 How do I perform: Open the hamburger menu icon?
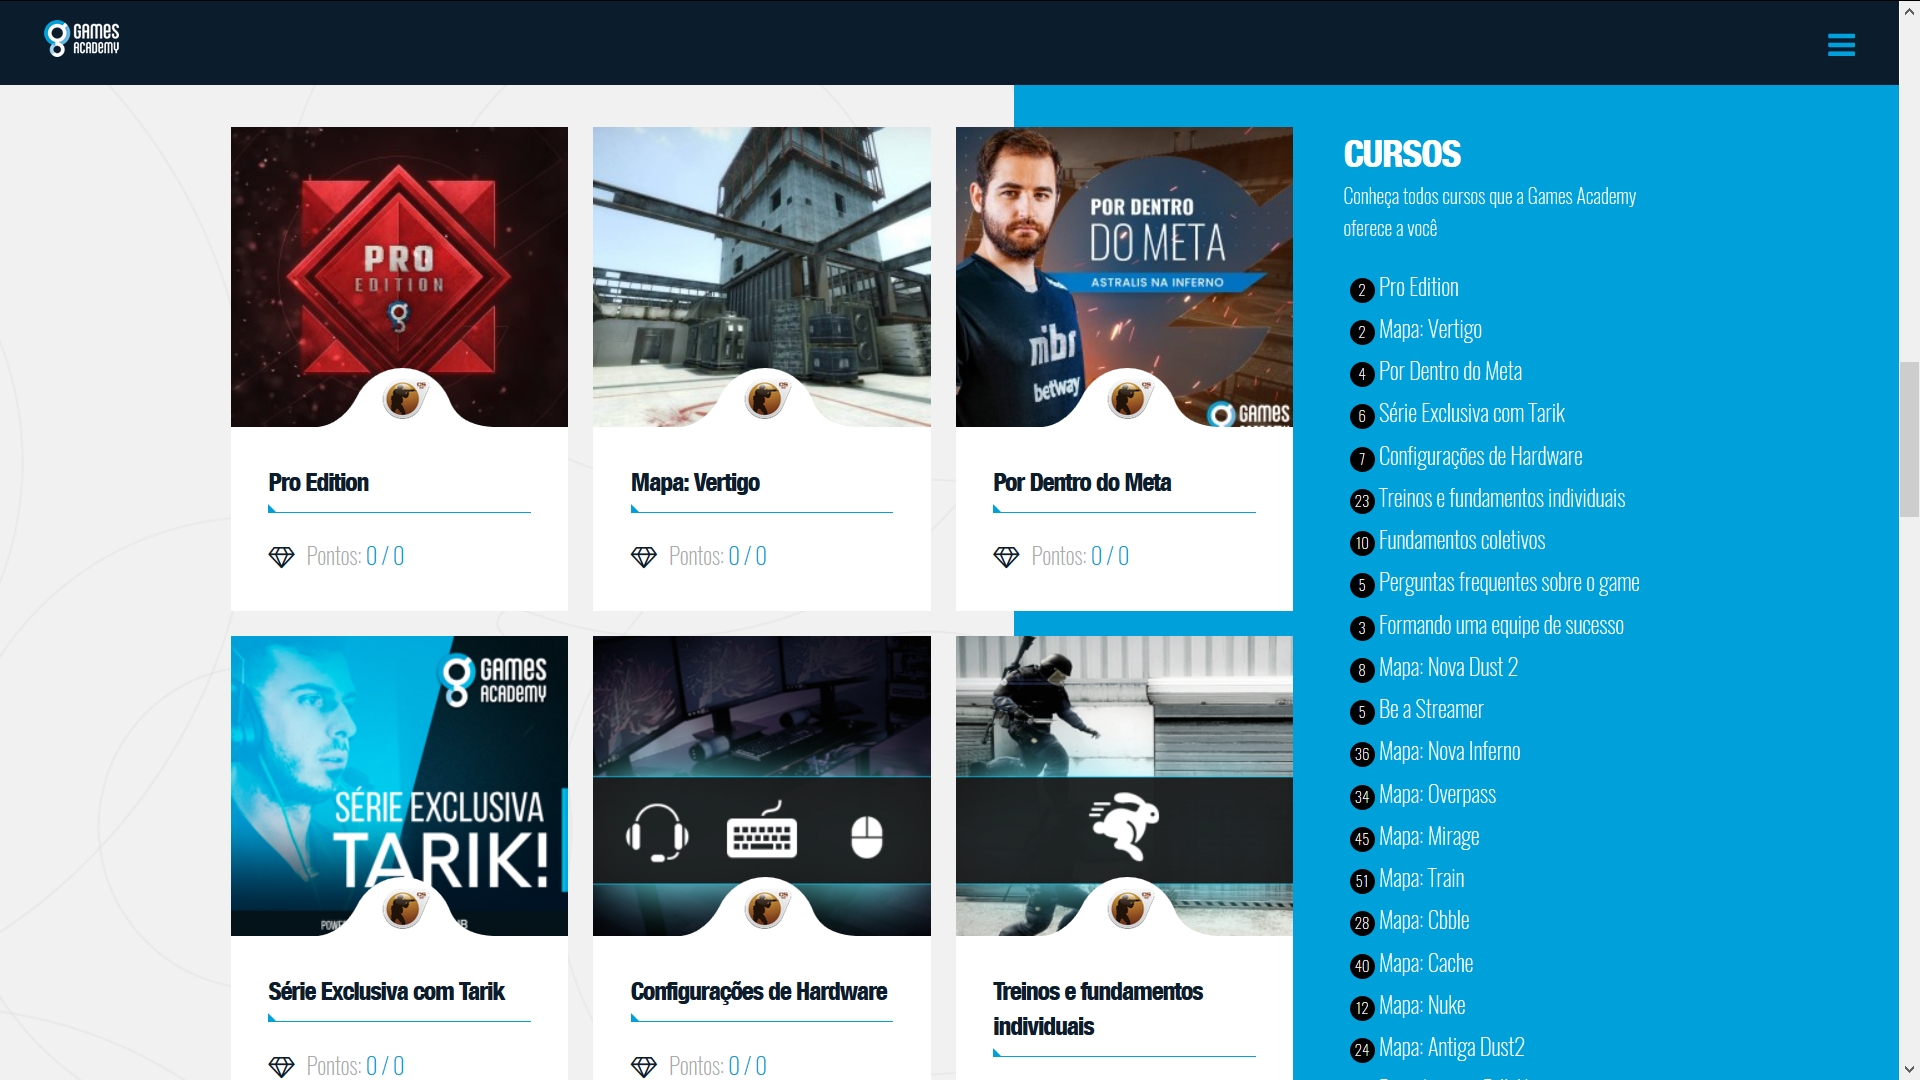(x=1841, y=44)
